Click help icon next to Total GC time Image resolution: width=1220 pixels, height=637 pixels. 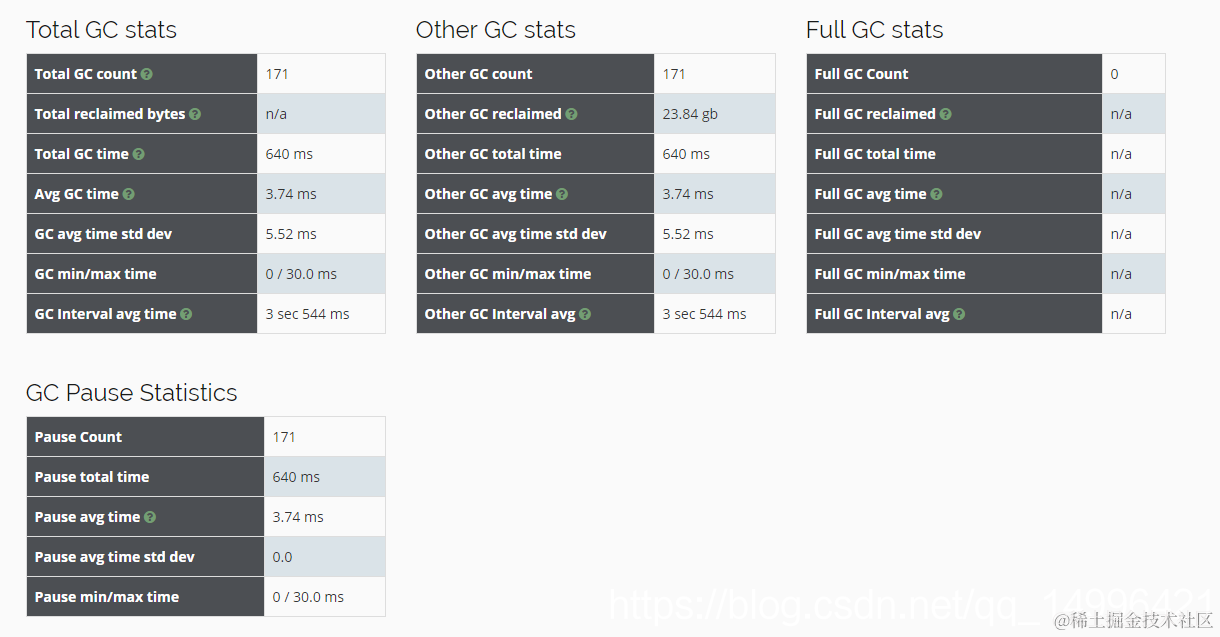pos(139,154)
